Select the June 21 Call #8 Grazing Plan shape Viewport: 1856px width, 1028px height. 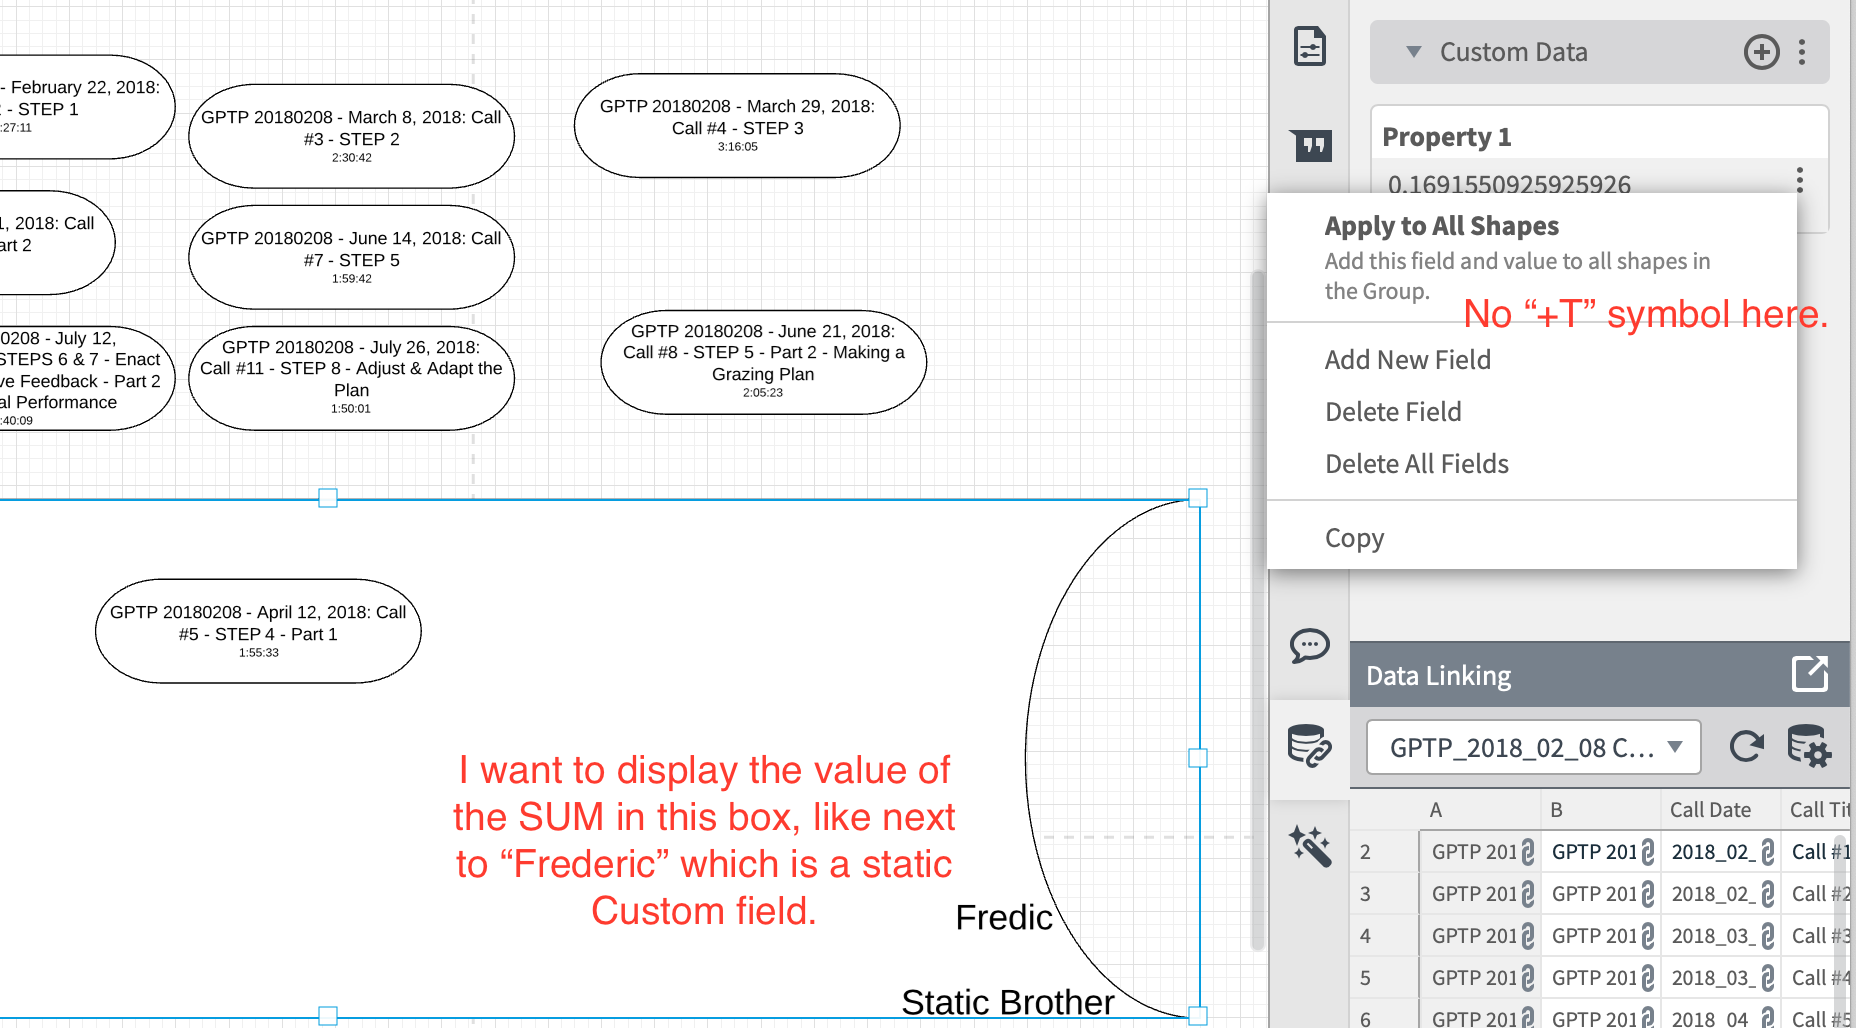coord(763,362)
